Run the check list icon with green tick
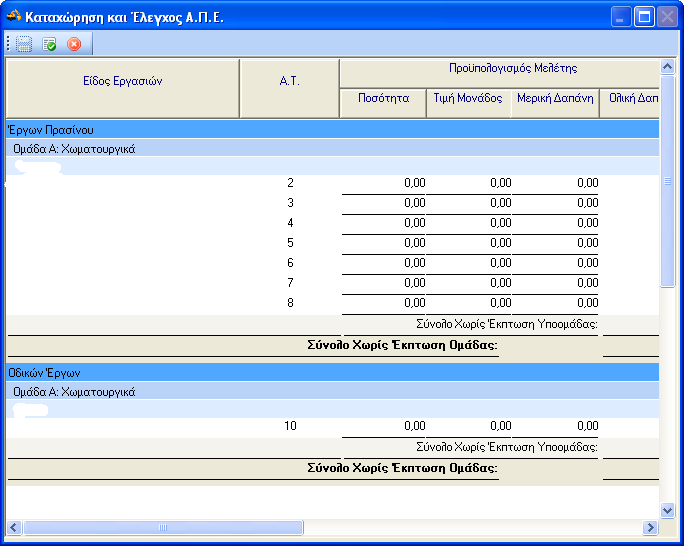This screenshot has height=546, width=684. click(x=49, y=44)
